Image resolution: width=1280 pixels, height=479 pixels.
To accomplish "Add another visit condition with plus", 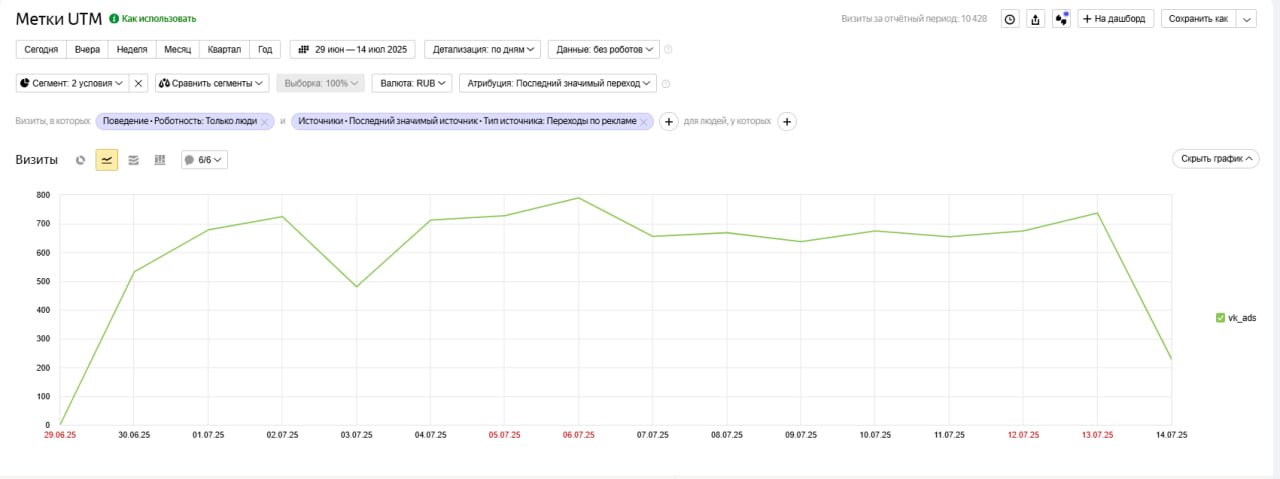I will click(669, 121).
